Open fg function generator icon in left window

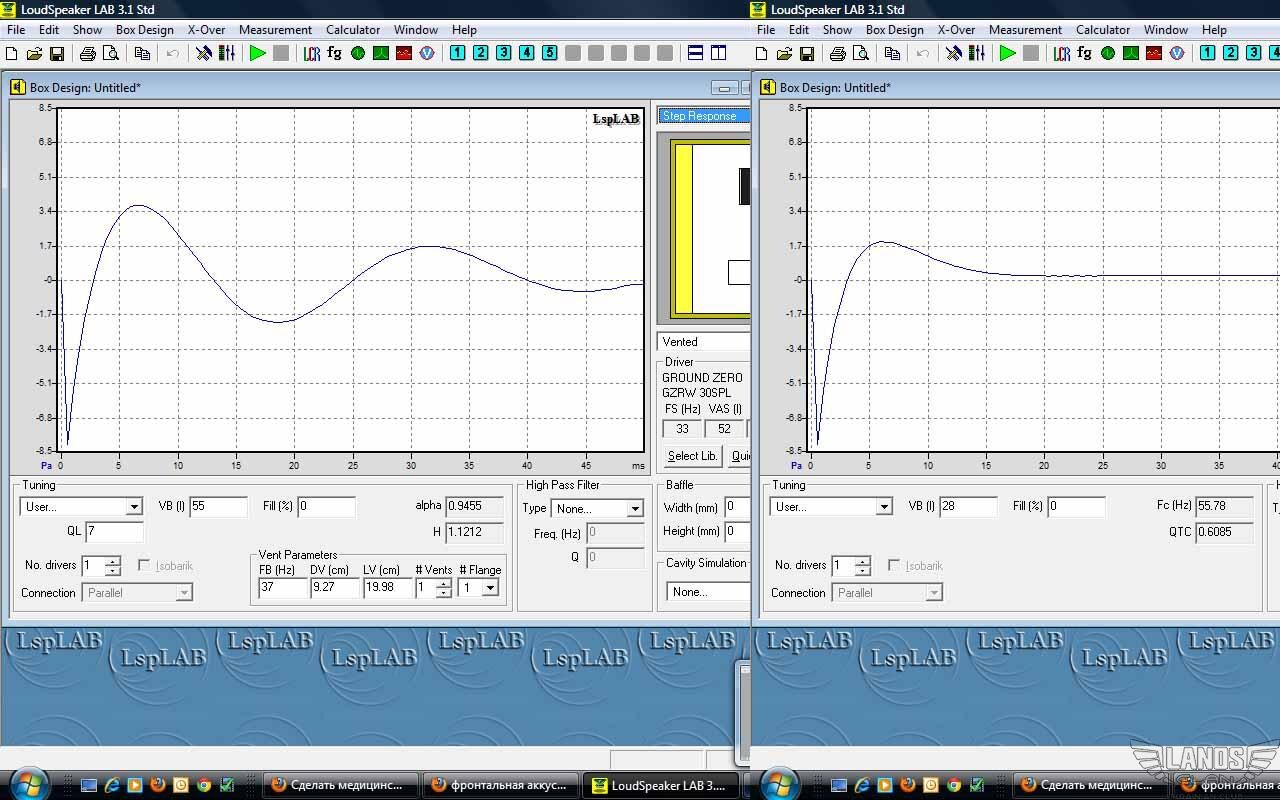(334, 53)
